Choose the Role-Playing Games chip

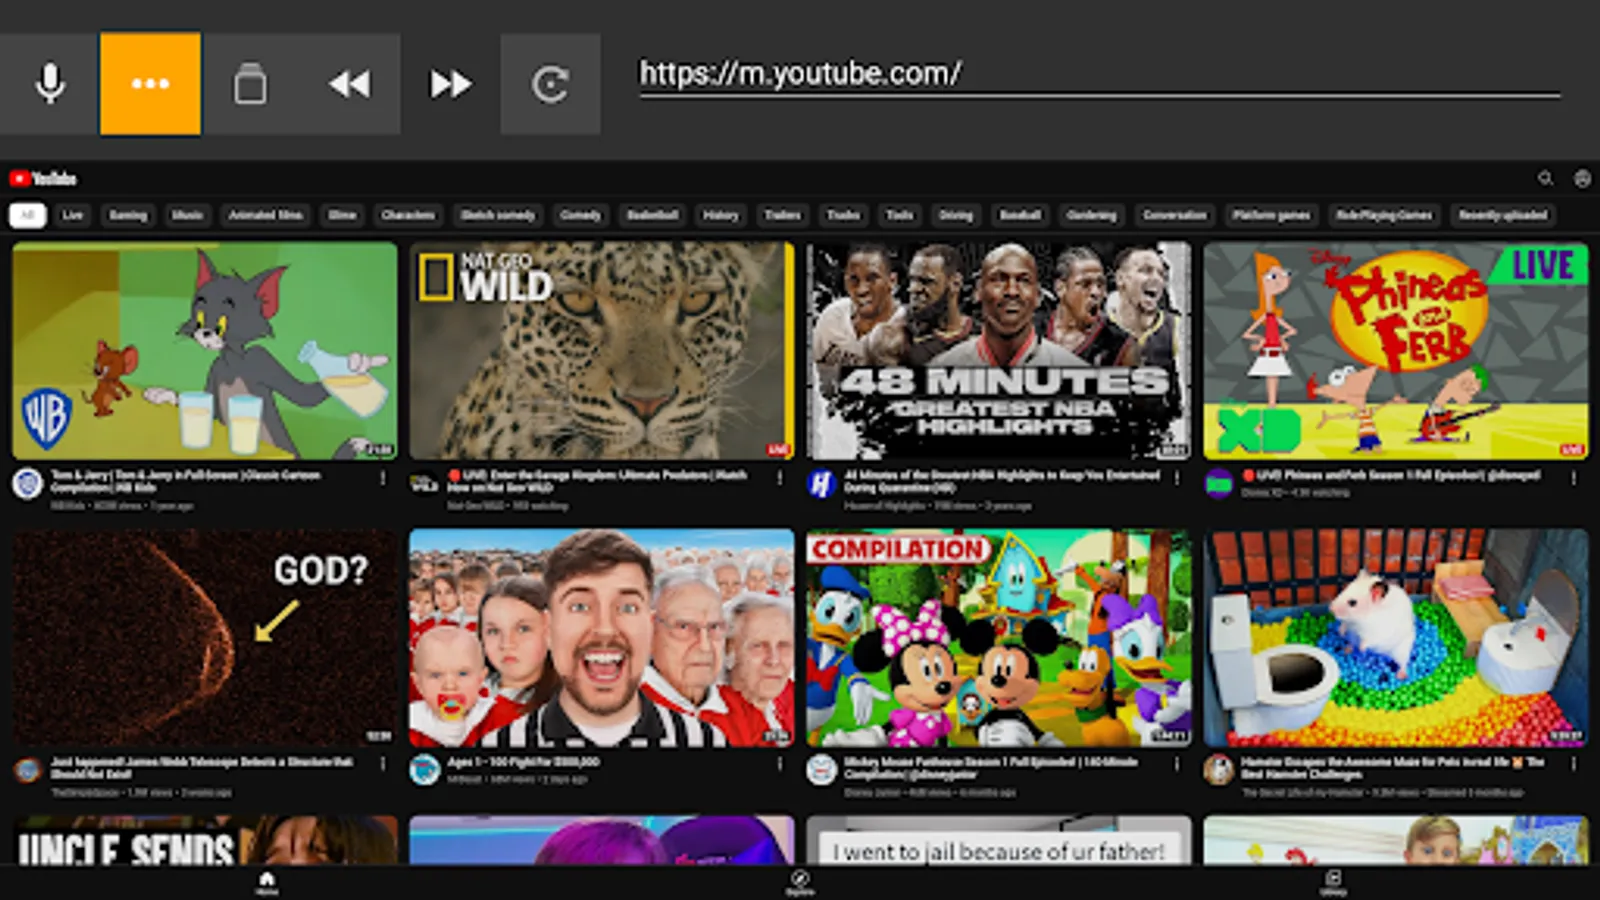pos(1384,215)
